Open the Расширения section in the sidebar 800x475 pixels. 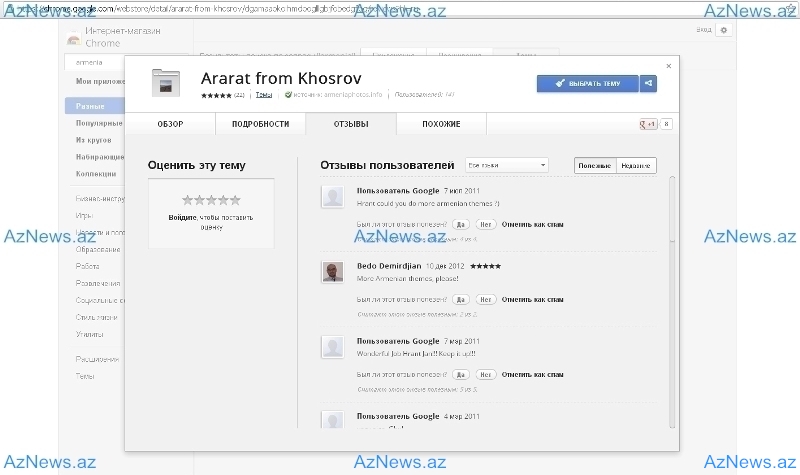97,359
